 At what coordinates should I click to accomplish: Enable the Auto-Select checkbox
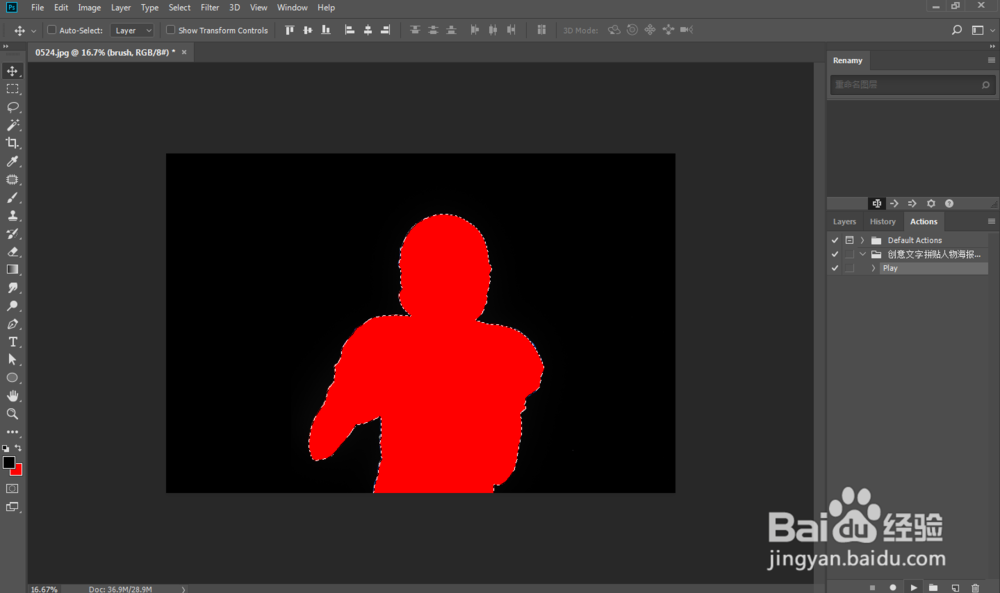[52, 30]
